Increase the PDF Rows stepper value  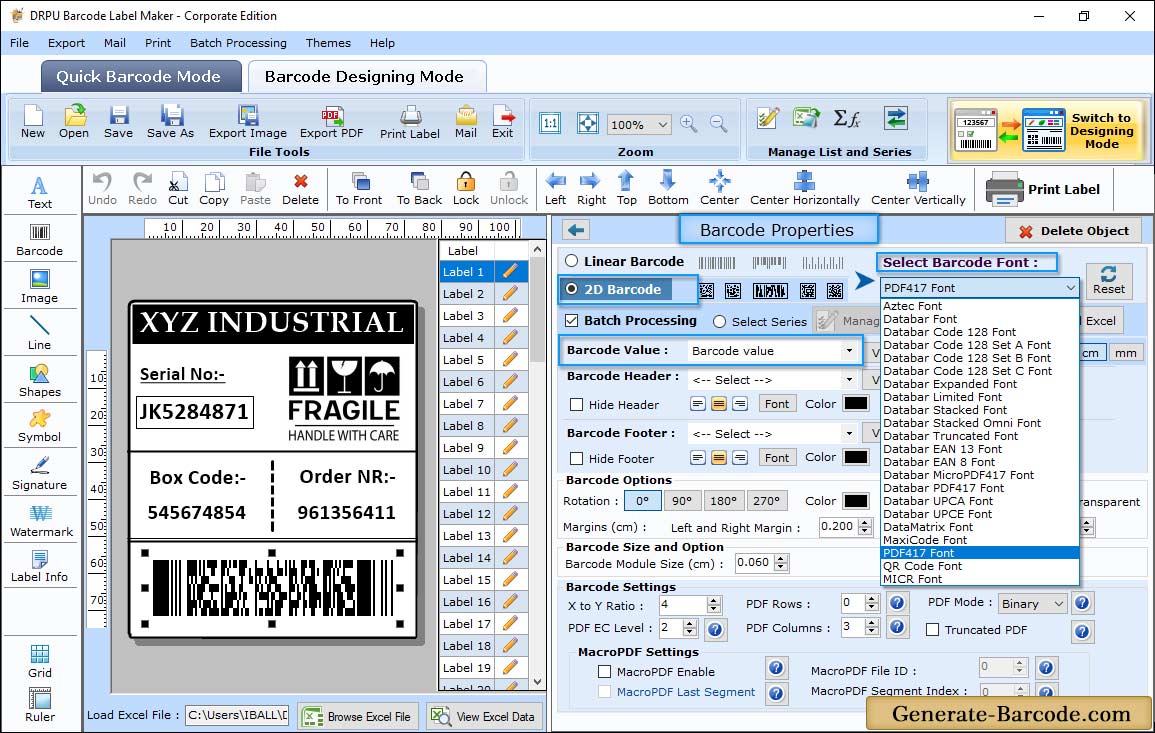(872, 599)
